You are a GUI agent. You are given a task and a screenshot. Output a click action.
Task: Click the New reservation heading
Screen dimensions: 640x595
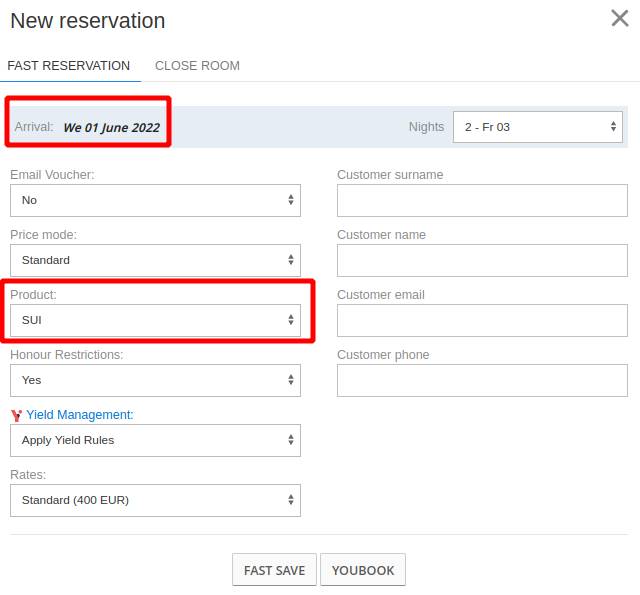[88, 21]
